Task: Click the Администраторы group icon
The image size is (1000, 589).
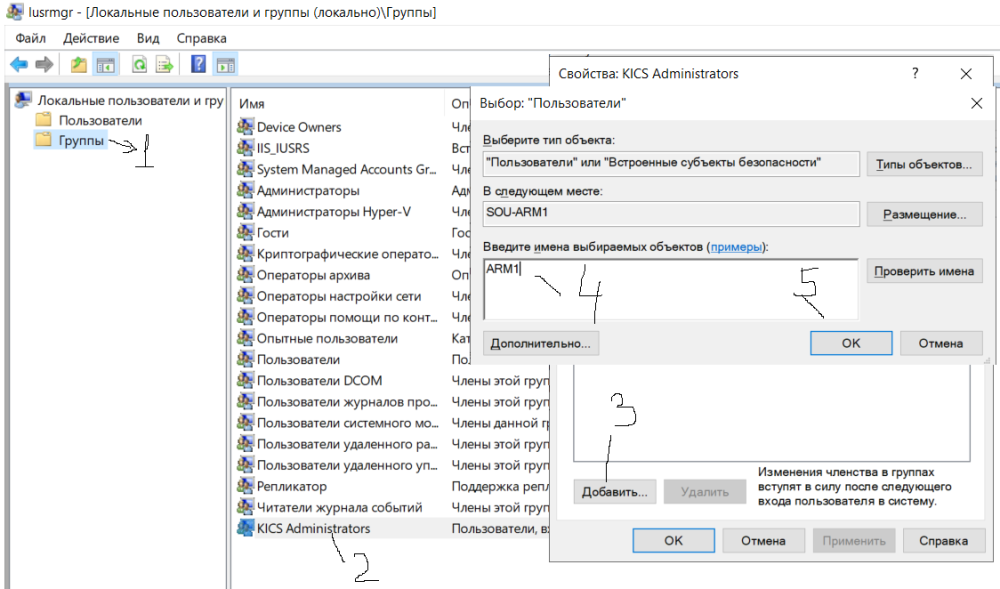Action: 246,190
